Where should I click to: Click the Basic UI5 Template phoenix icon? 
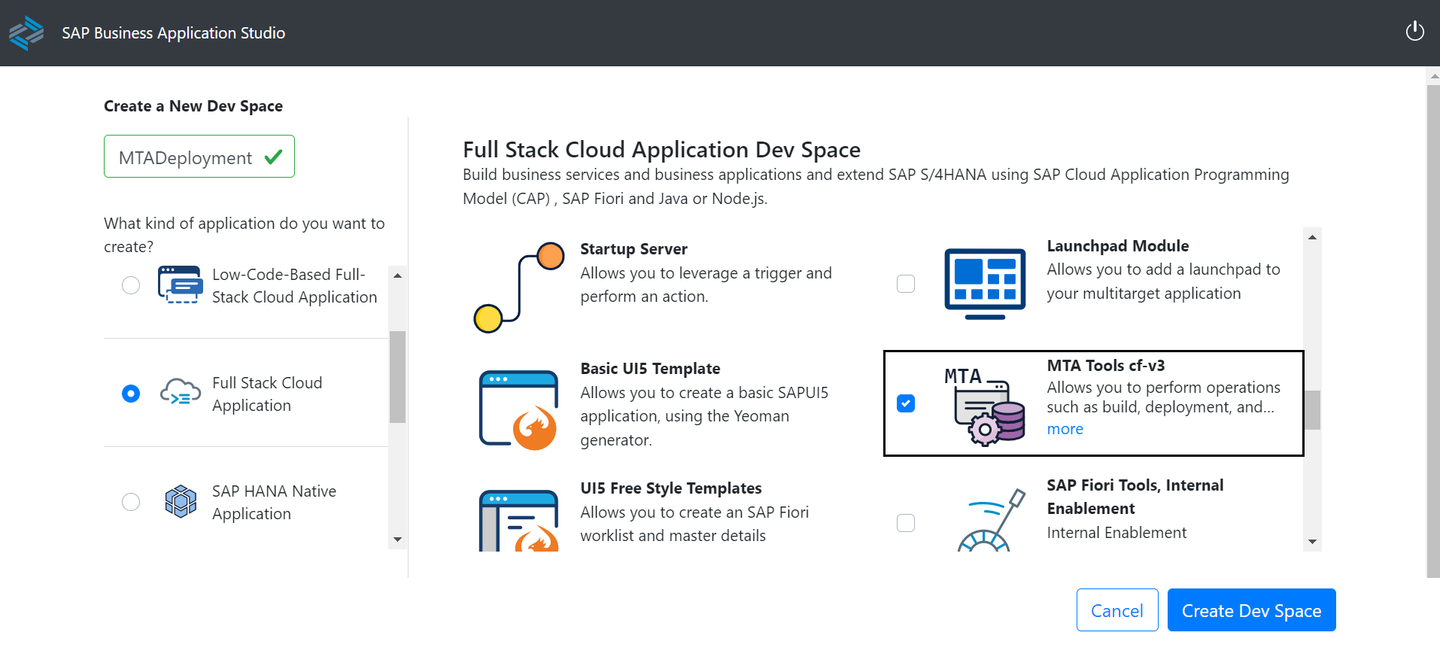click(x=519, y=408)
